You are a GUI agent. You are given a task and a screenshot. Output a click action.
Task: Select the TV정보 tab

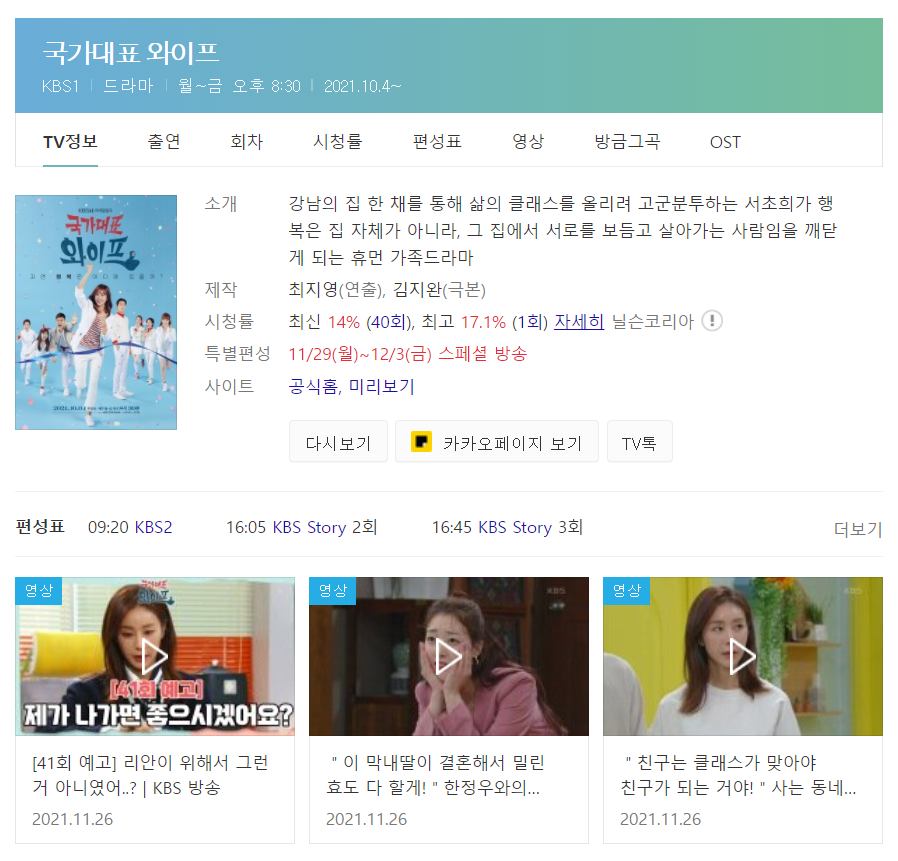coord(70,141)
